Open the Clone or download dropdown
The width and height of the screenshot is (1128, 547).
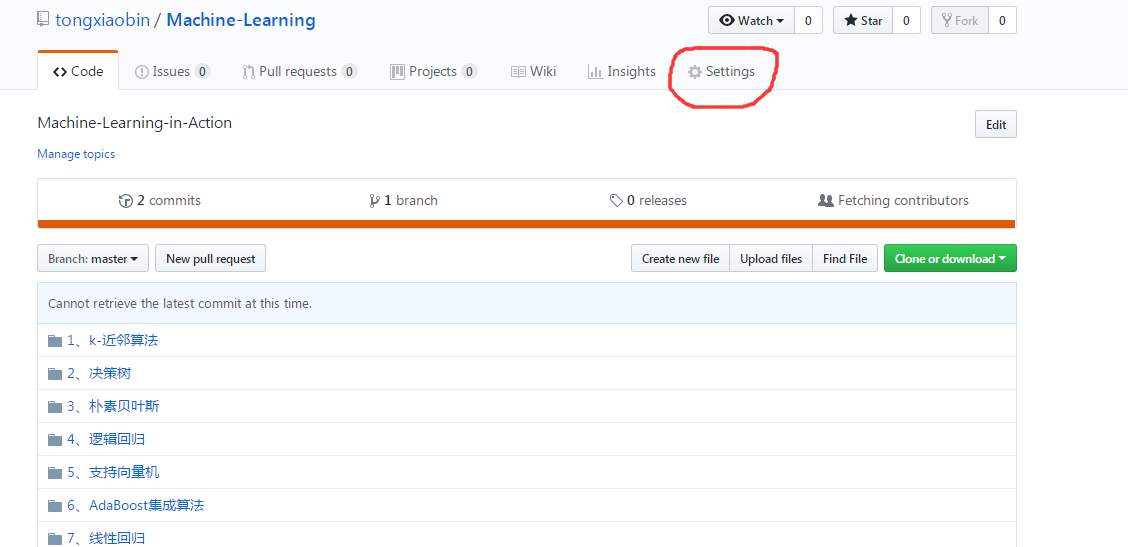(950, 258)
